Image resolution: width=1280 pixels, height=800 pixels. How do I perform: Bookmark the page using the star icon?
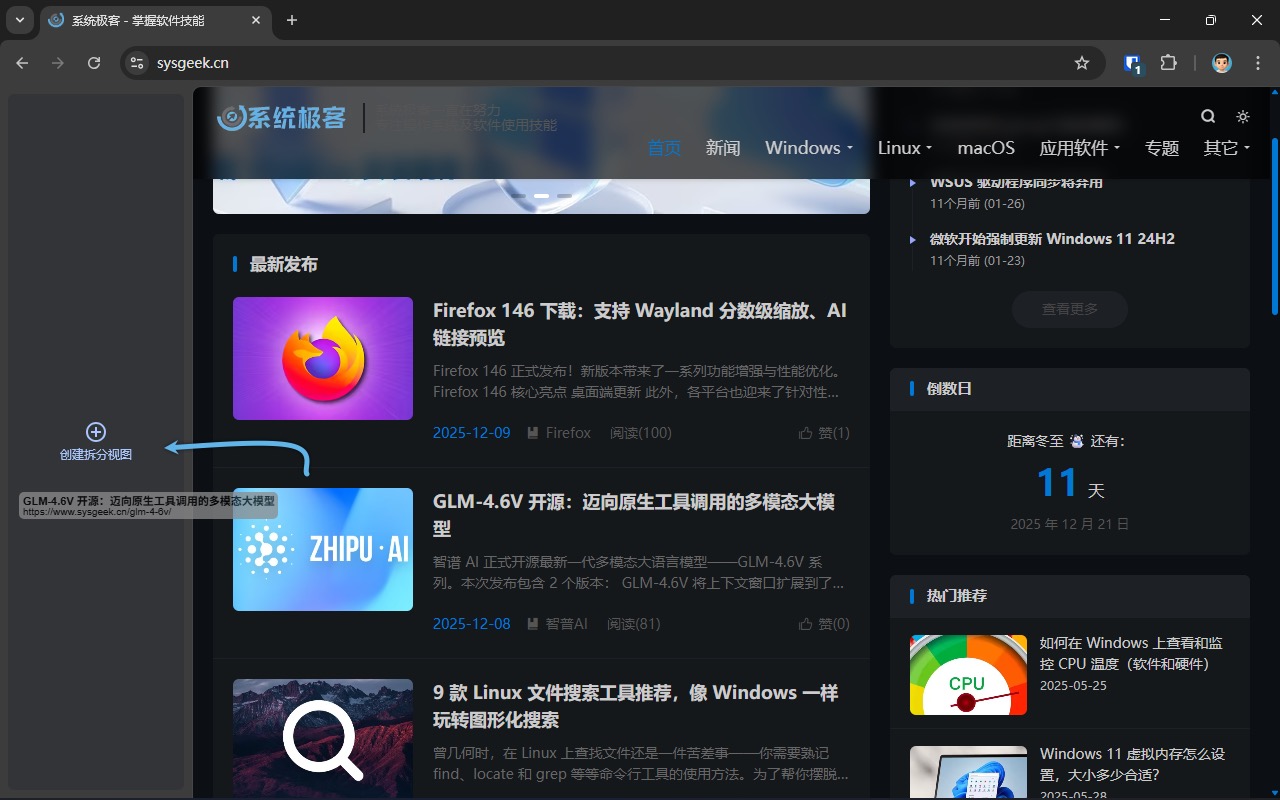(x=1082, y=62)
